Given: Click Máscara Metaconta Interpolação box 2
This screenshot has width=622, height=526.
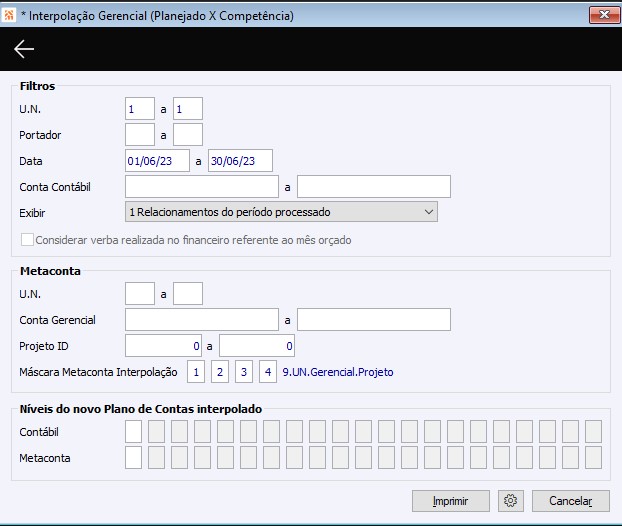Looking at the screenshot, I should click(220, 372).
